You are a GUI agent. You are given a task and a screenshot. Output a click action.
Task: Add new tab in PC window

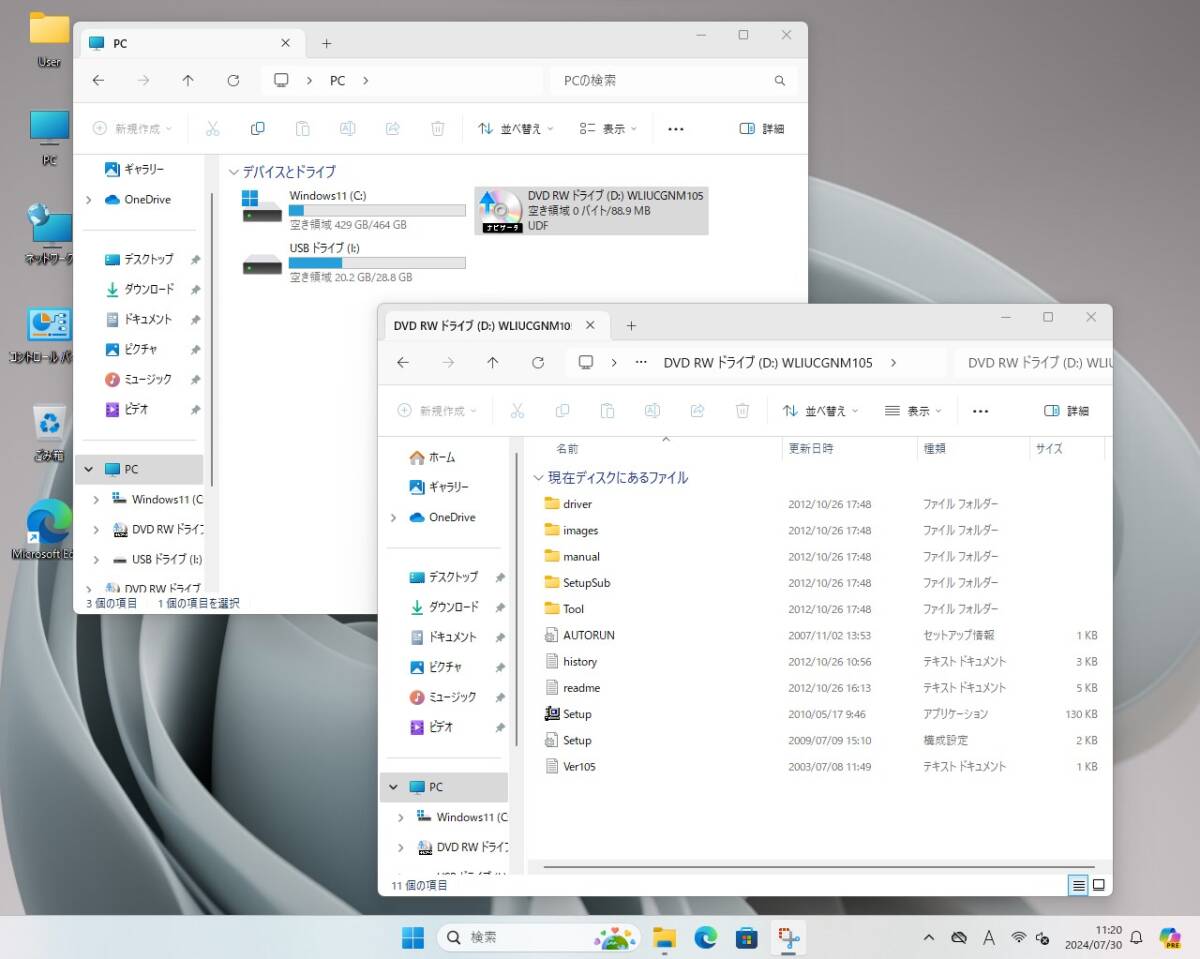point(326,44)
